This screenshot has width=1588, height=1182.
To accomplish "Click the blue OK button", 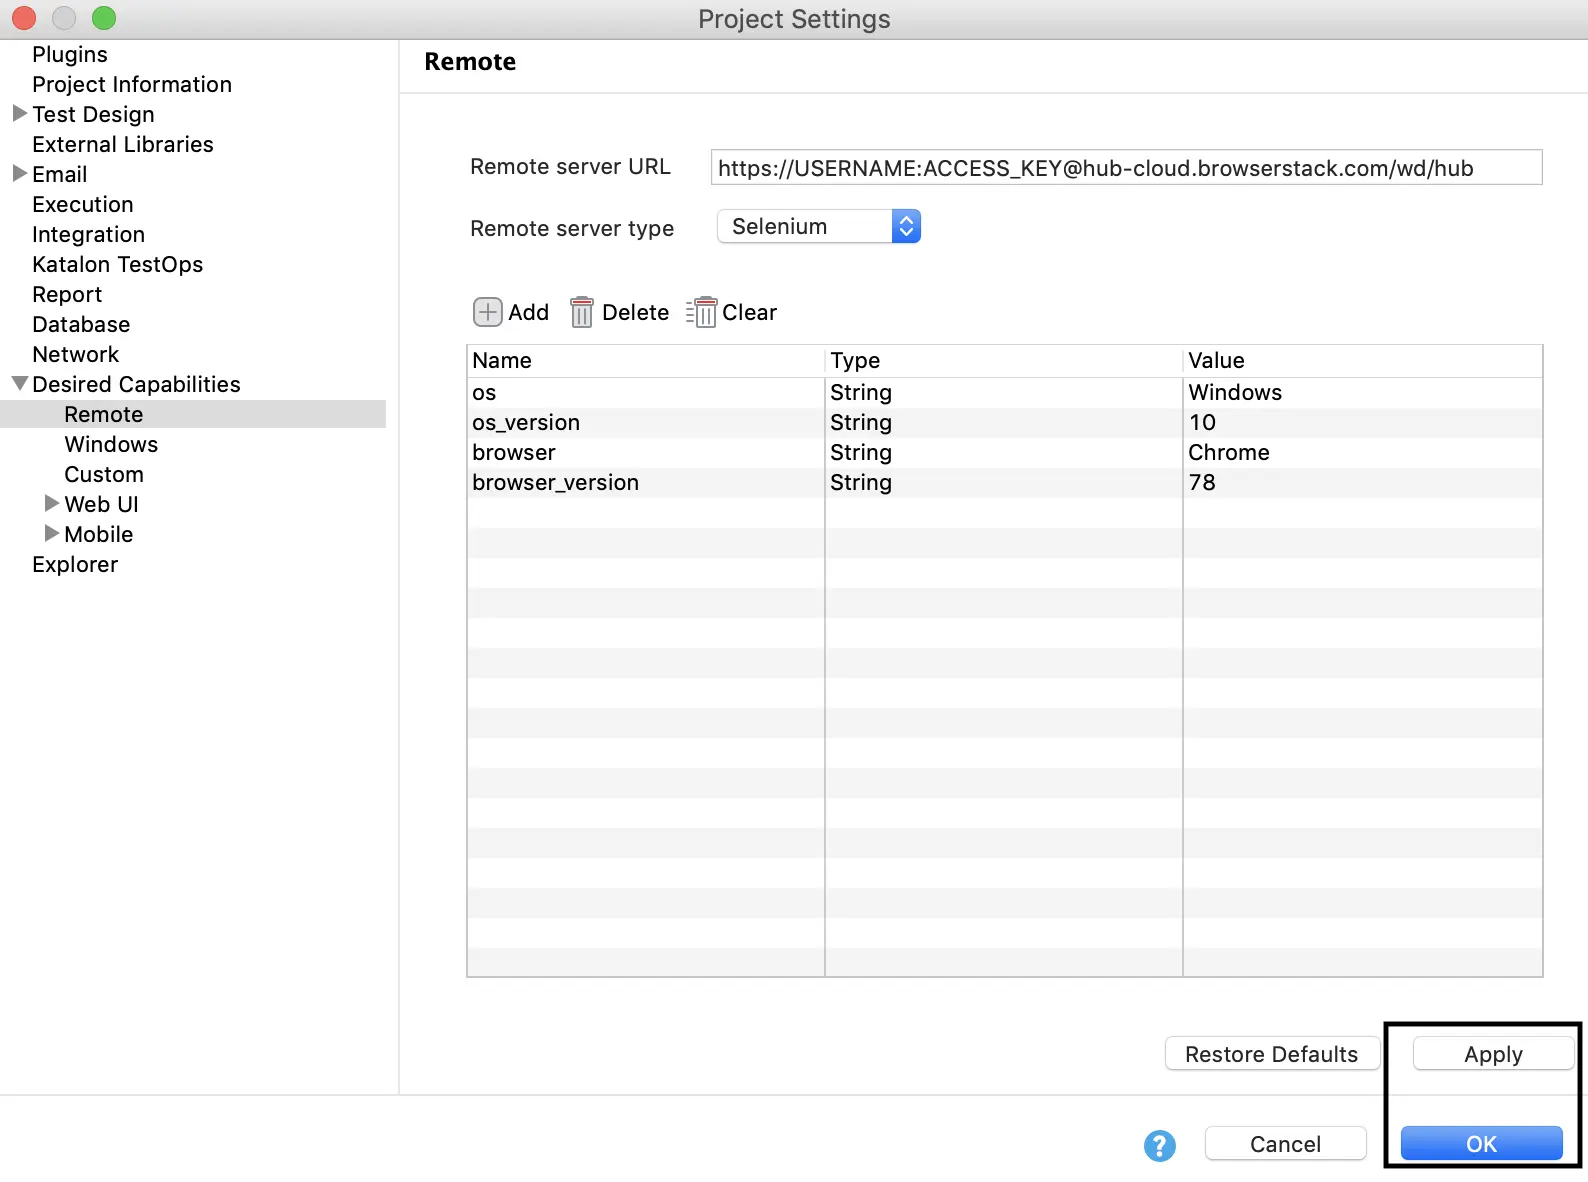I will (x=1481, y=1144).
